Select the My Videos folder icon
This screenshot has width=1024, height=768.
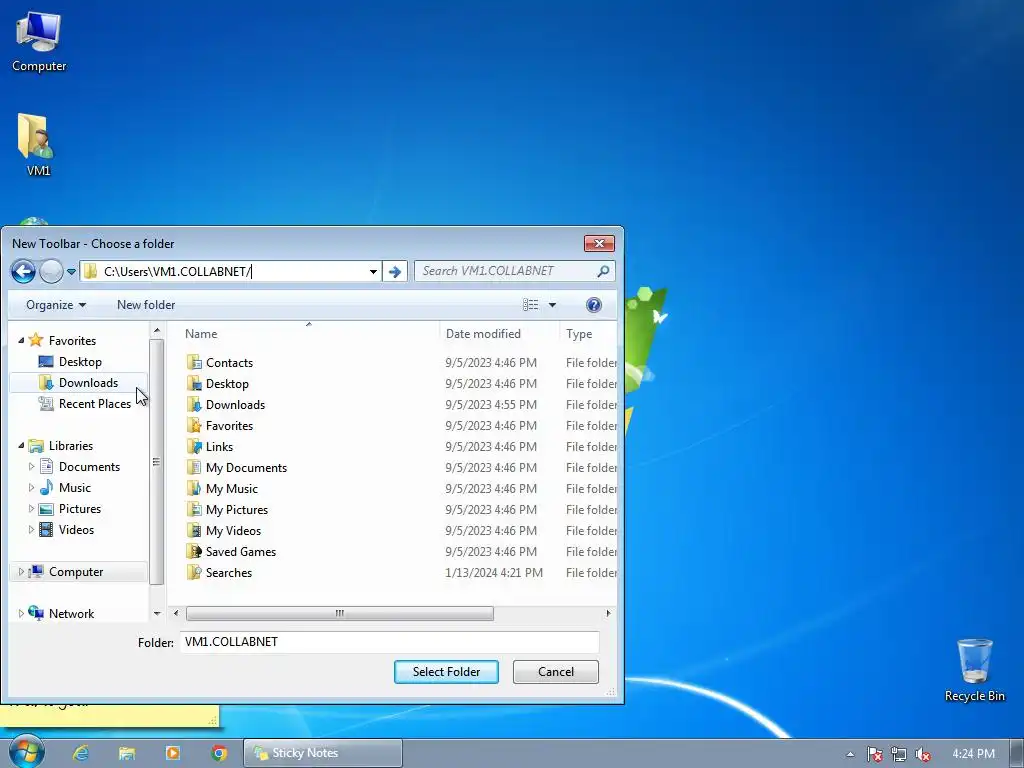(x=194, y=530)
